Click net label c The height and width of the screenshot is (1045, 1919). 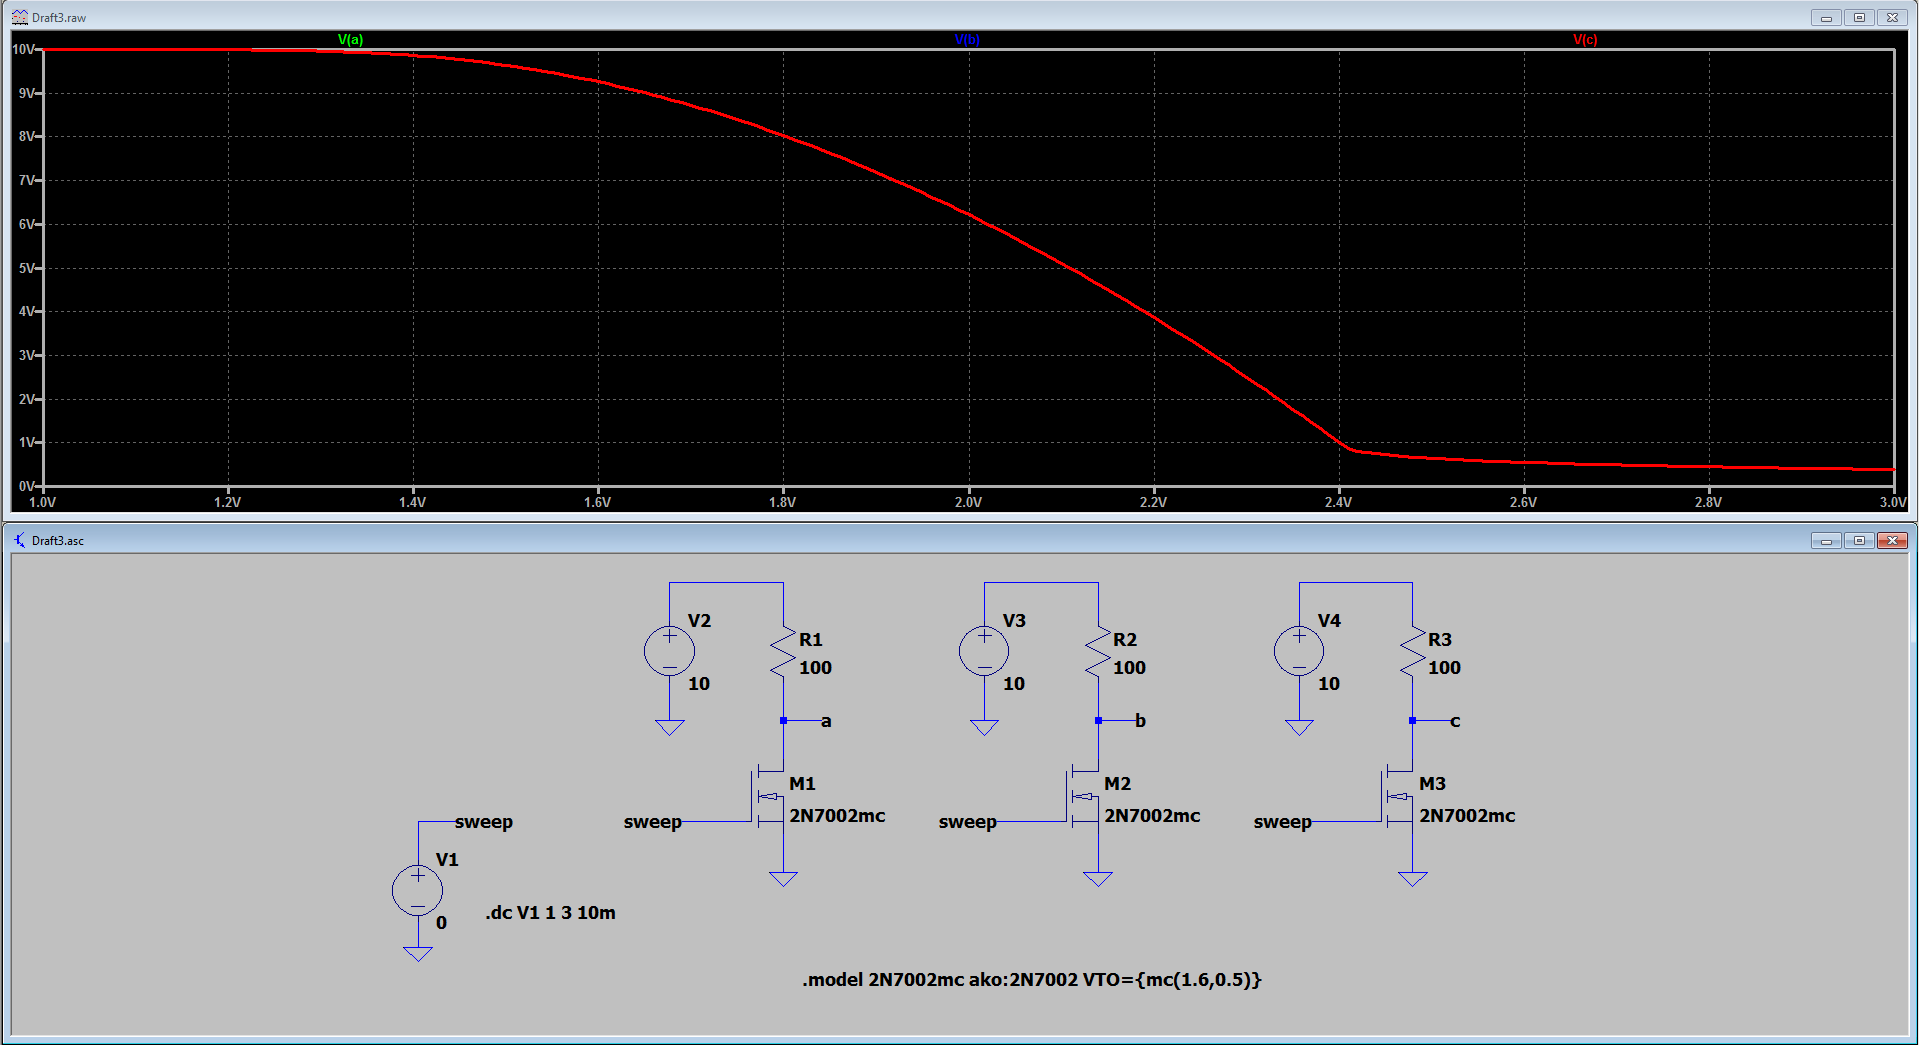click(x=1455, y=721)
